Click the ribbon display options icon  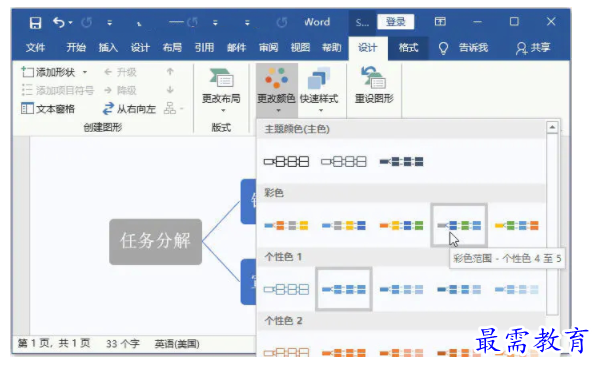click(440, 21)
